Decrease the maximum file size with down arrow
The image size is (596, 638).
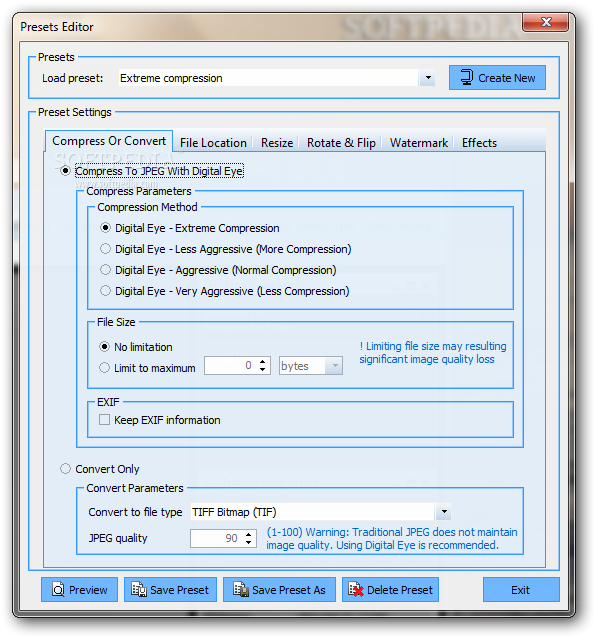tap(263, 369)
